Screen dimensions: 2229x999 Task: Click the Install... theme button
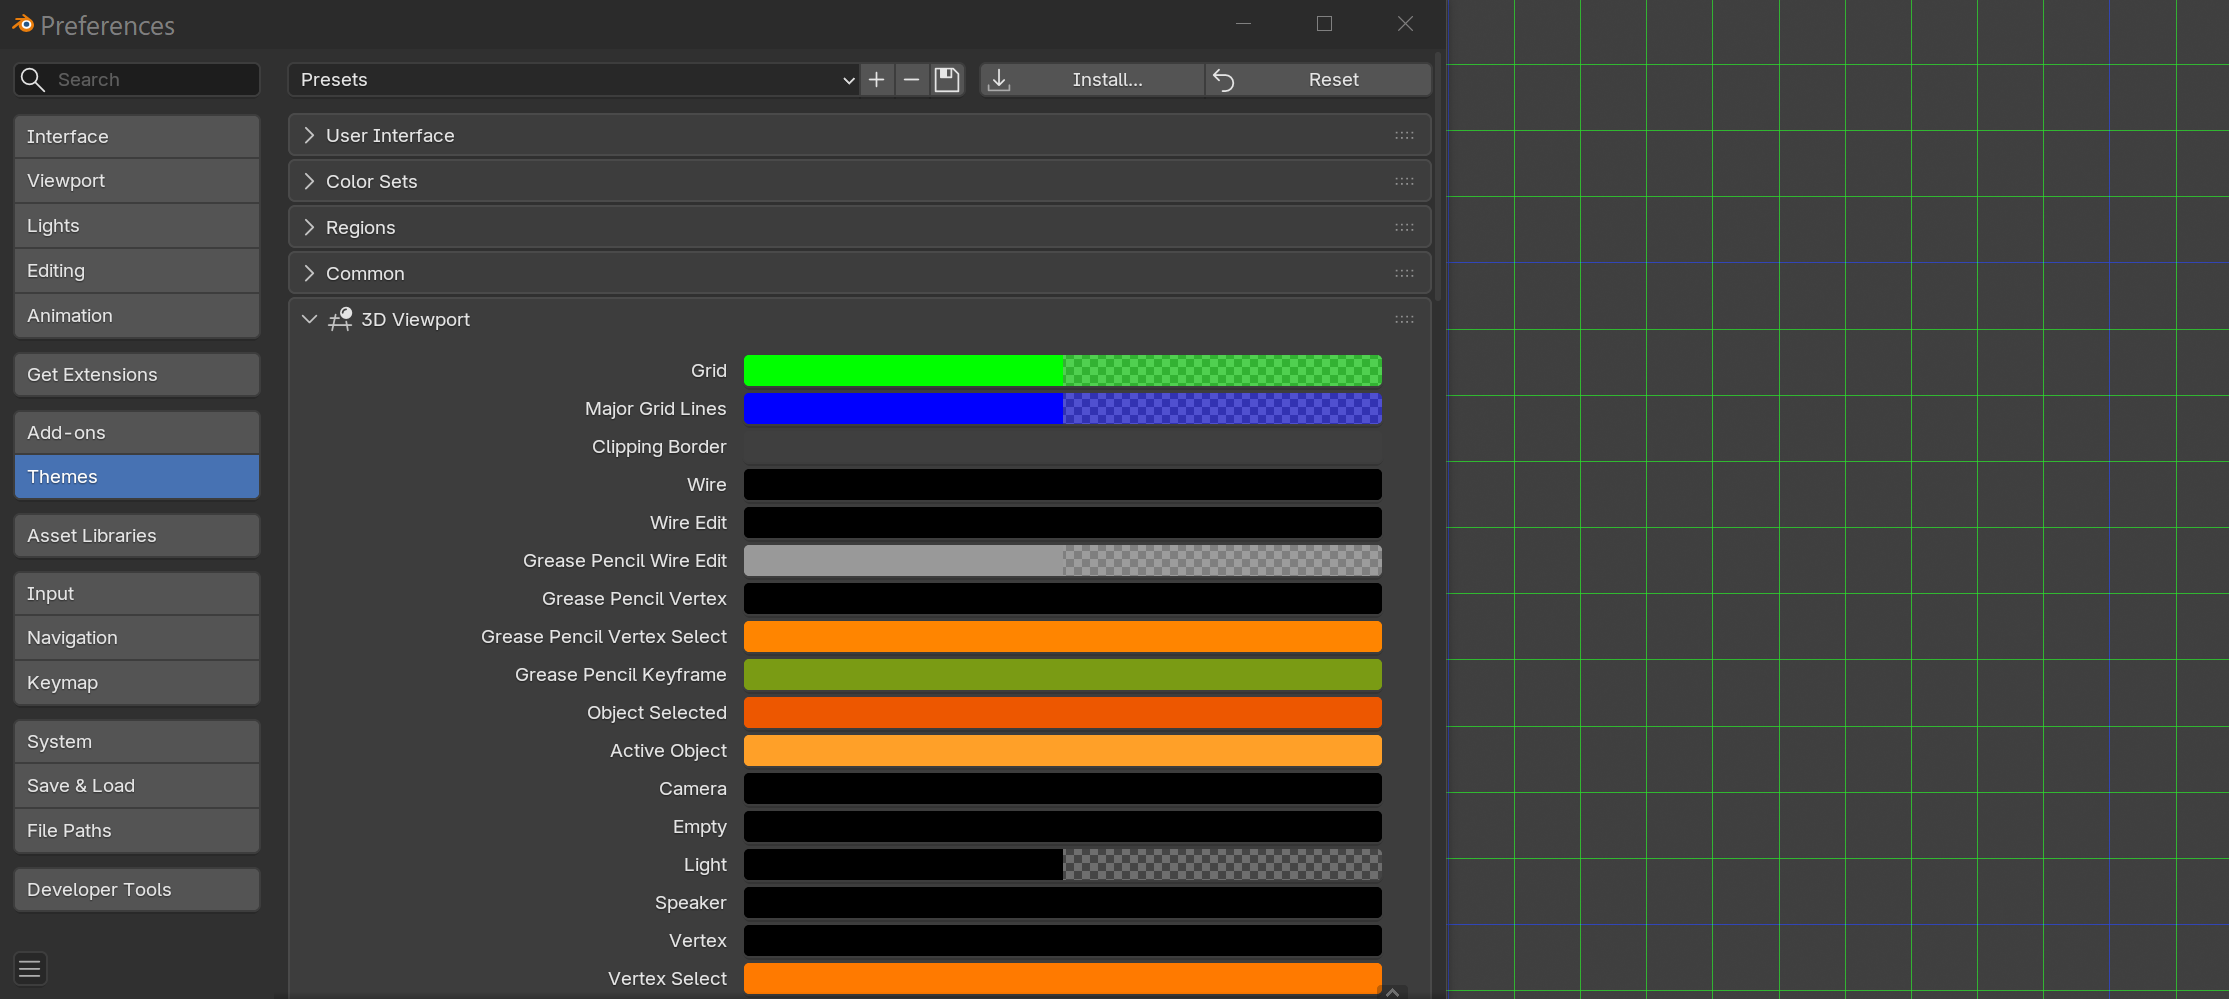point(1092,80)
